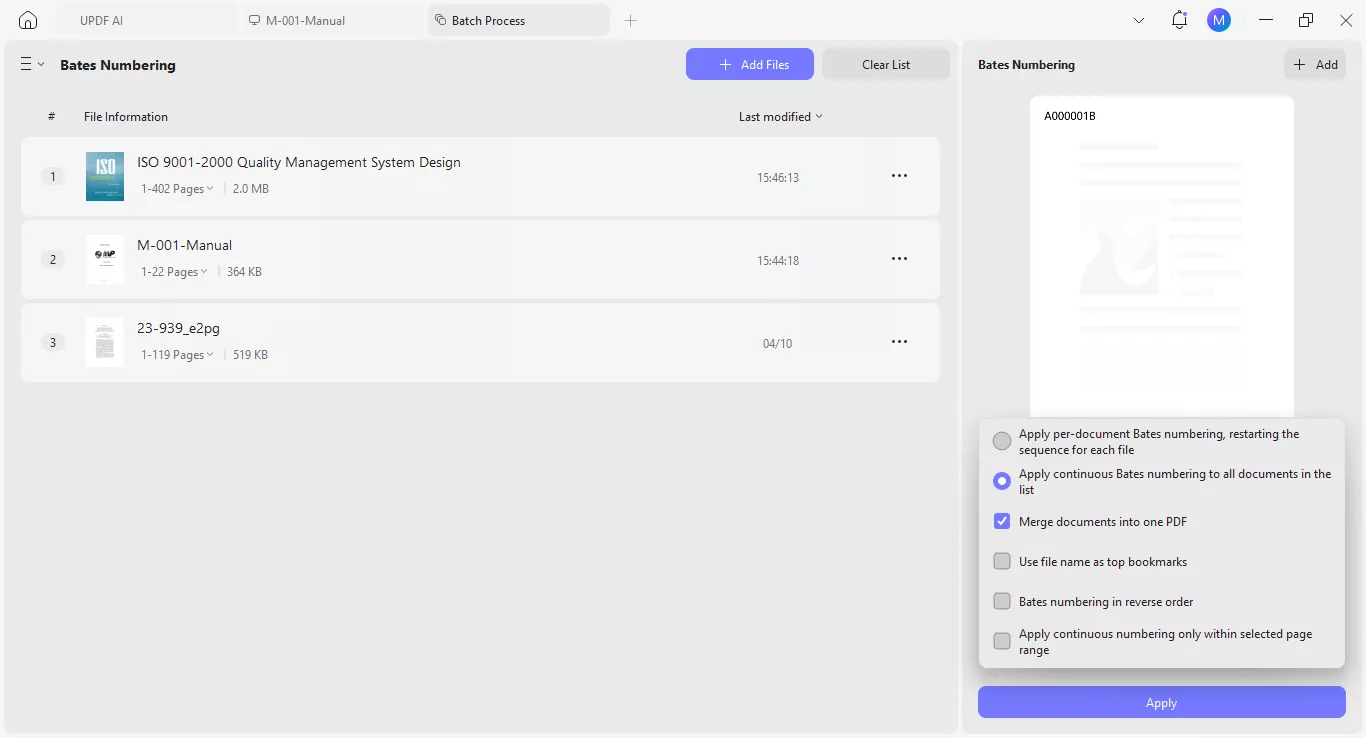Click the Add Files button
This screenshot has width=1366, height=738.
(750, 64)
